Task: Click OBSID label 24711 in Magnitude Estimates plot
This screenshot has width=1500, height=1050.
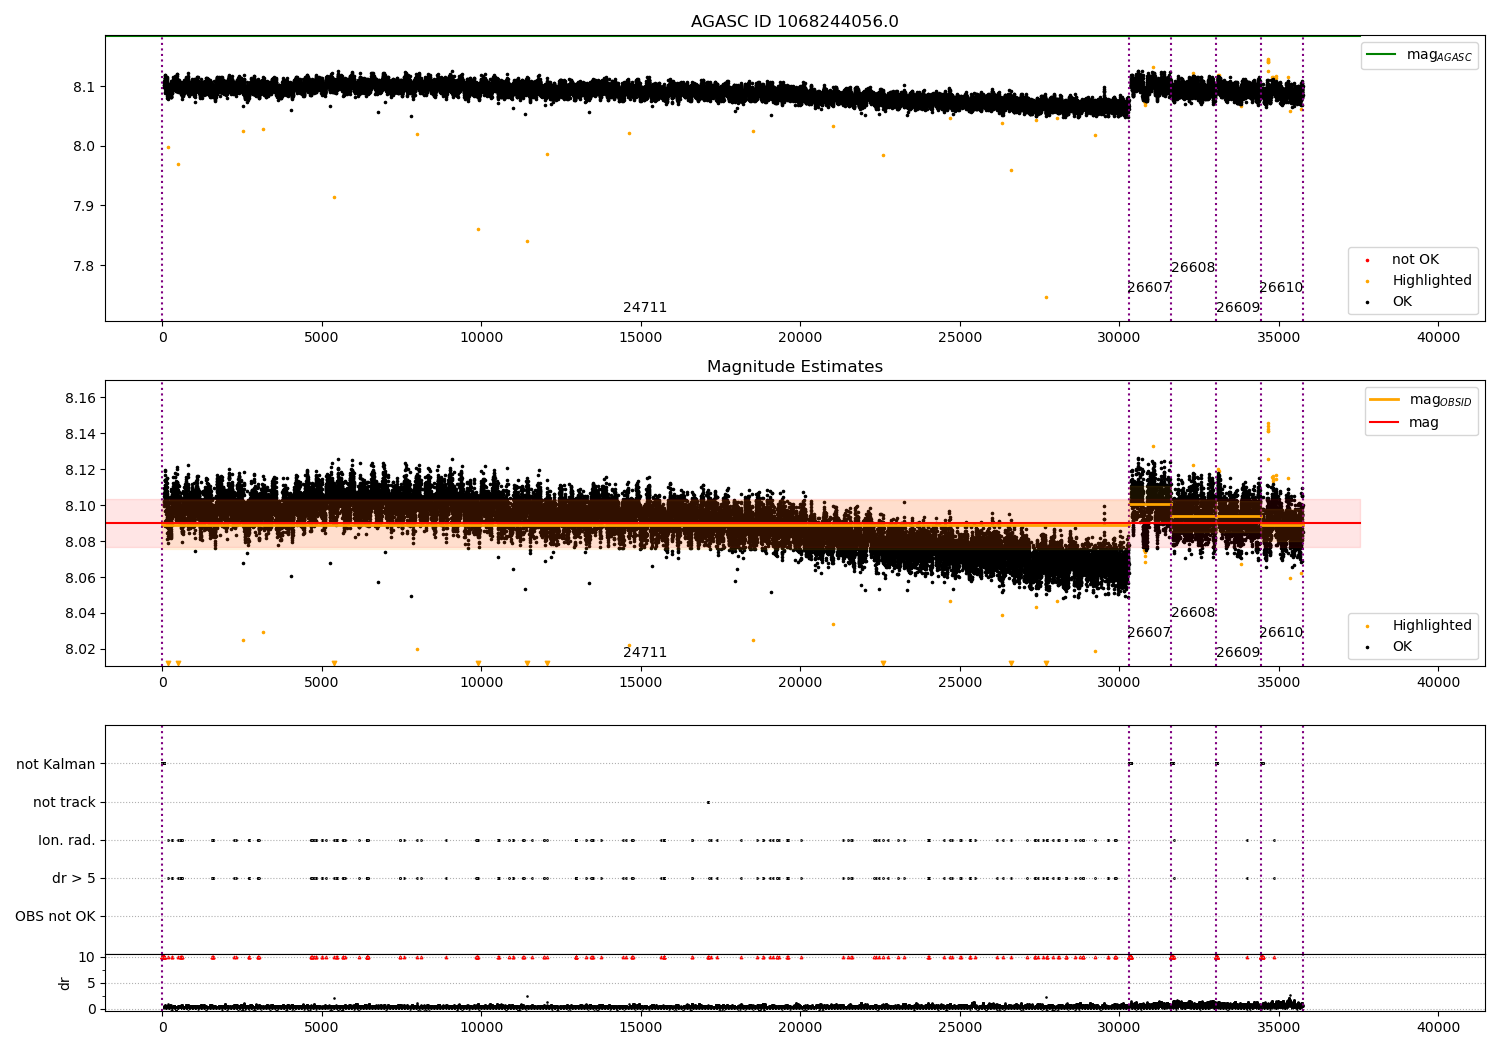Action: click(x=645, y=653)
